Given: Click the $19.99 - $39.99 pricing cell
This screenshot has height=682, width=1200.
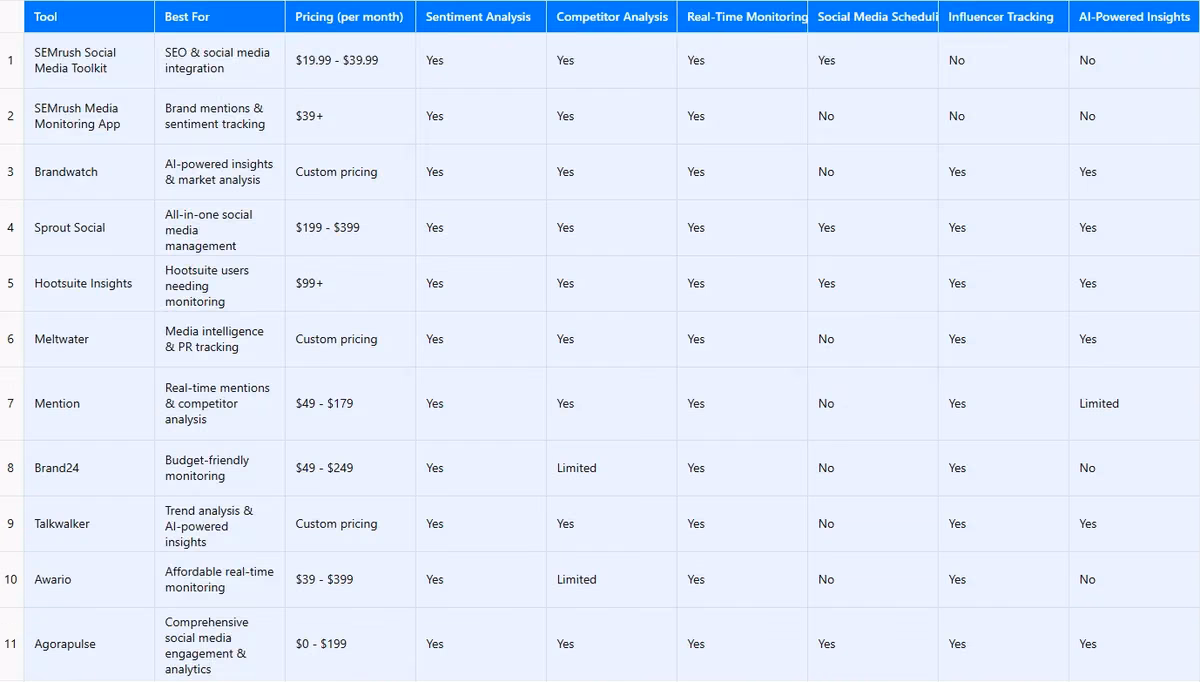Looking at the screenshot, I should [350, 60].
